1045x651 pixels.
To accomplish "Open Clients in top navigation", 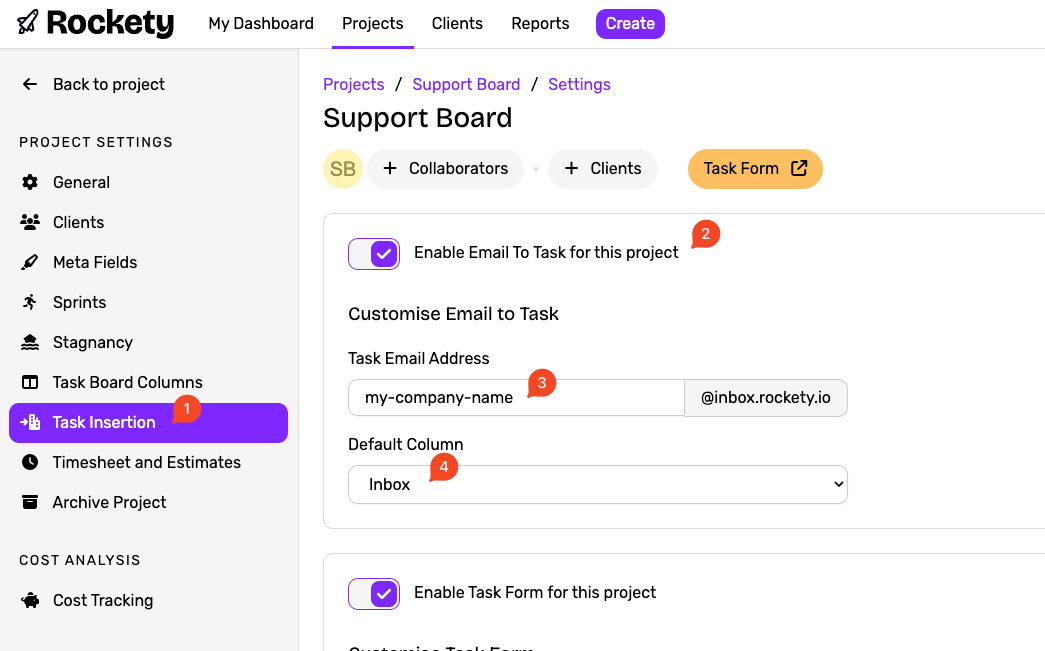I will pos(457,23).
